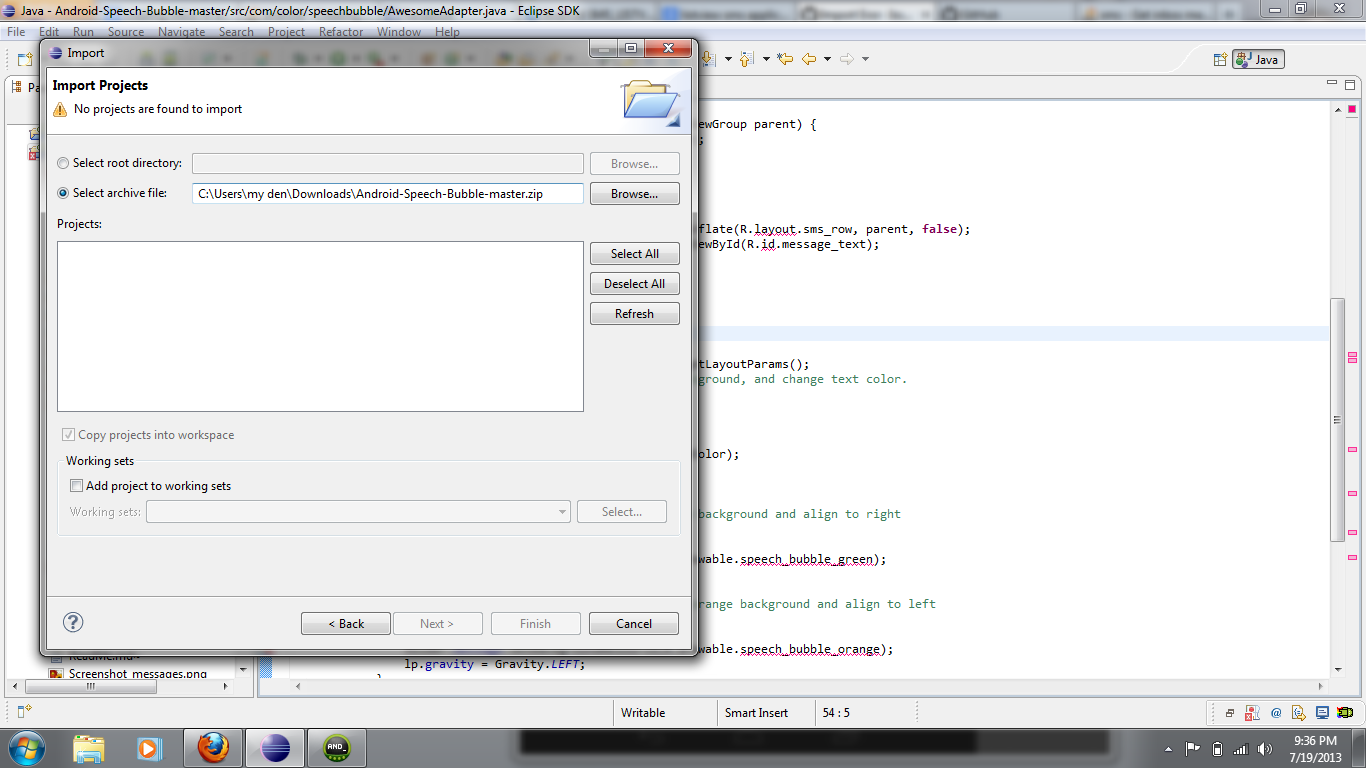The image size is (1366, 768).
Task: Click archive file path input field
Action: [x=387, y=193]
